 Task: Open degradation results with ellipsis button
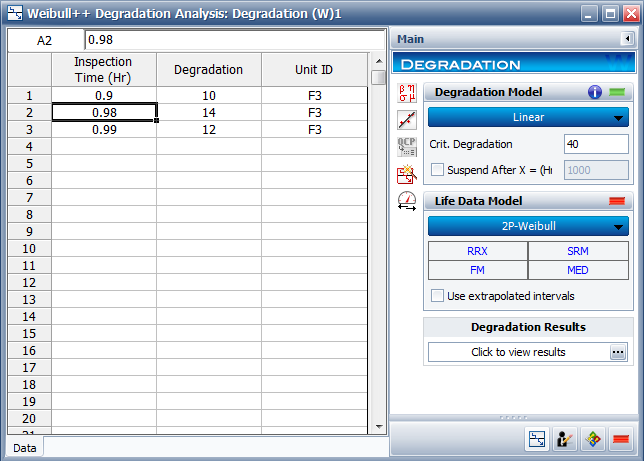(x=618, y=352)
